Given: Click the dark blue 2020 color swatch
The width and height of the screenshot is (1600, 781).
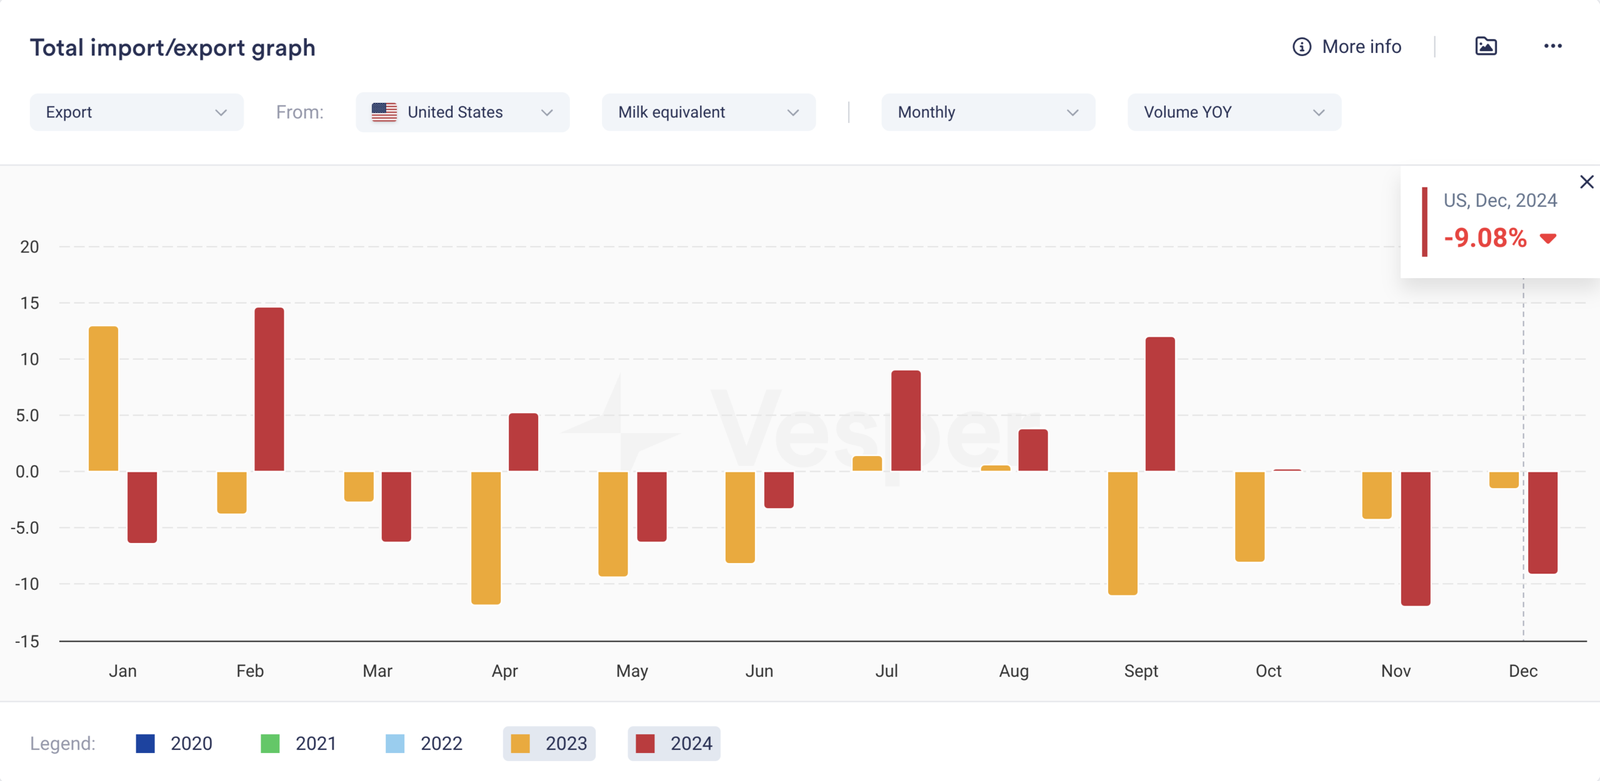Looking at the screenshot, I should tap(145, 743).
